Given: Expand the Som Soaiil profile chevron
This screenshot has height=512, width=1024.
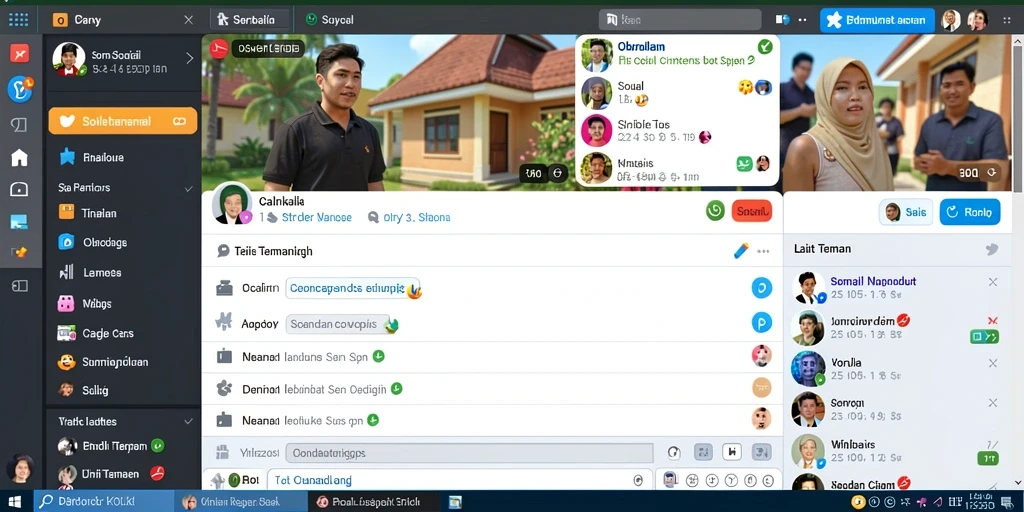Looking at the screenshot, I should pos(190,58).
